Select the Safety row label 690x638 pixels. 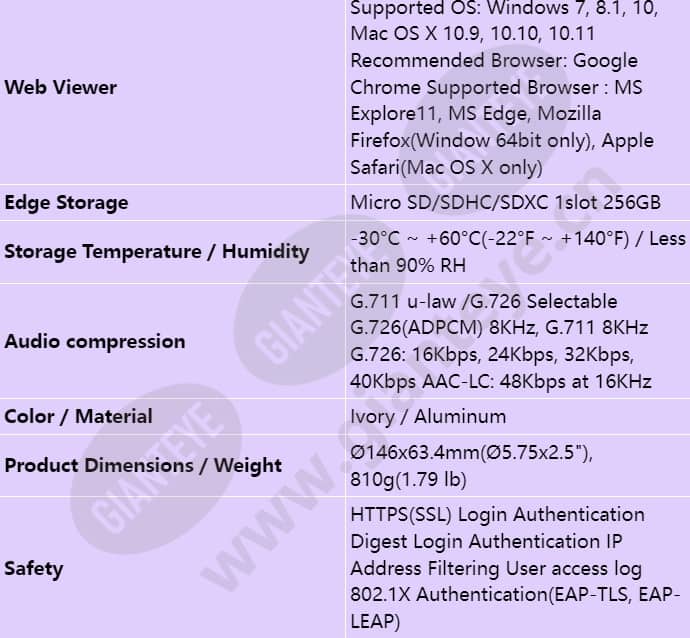(x=34, y=568)
